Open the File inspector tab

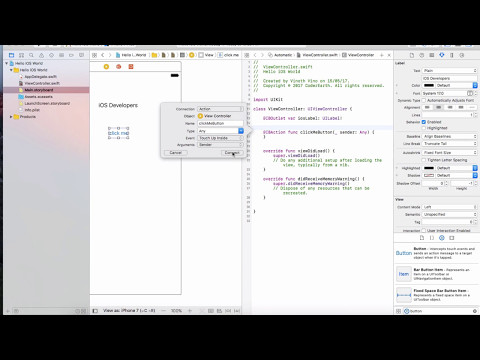412,55
